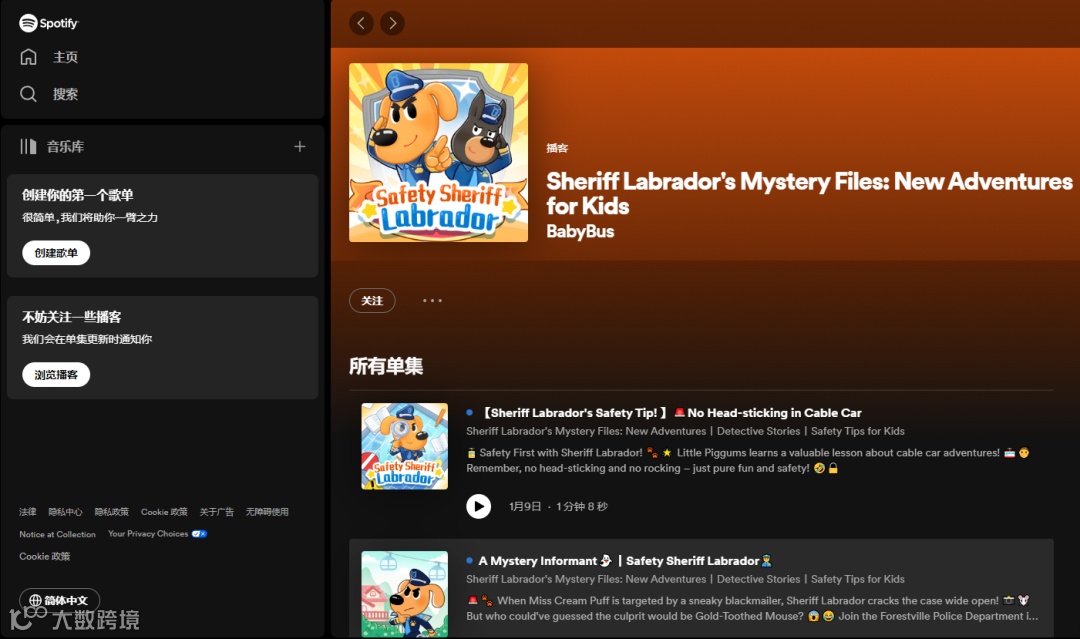The image size is (1080, 639).
Task: Open the 法律 link
Action: (x=28, y=512)
